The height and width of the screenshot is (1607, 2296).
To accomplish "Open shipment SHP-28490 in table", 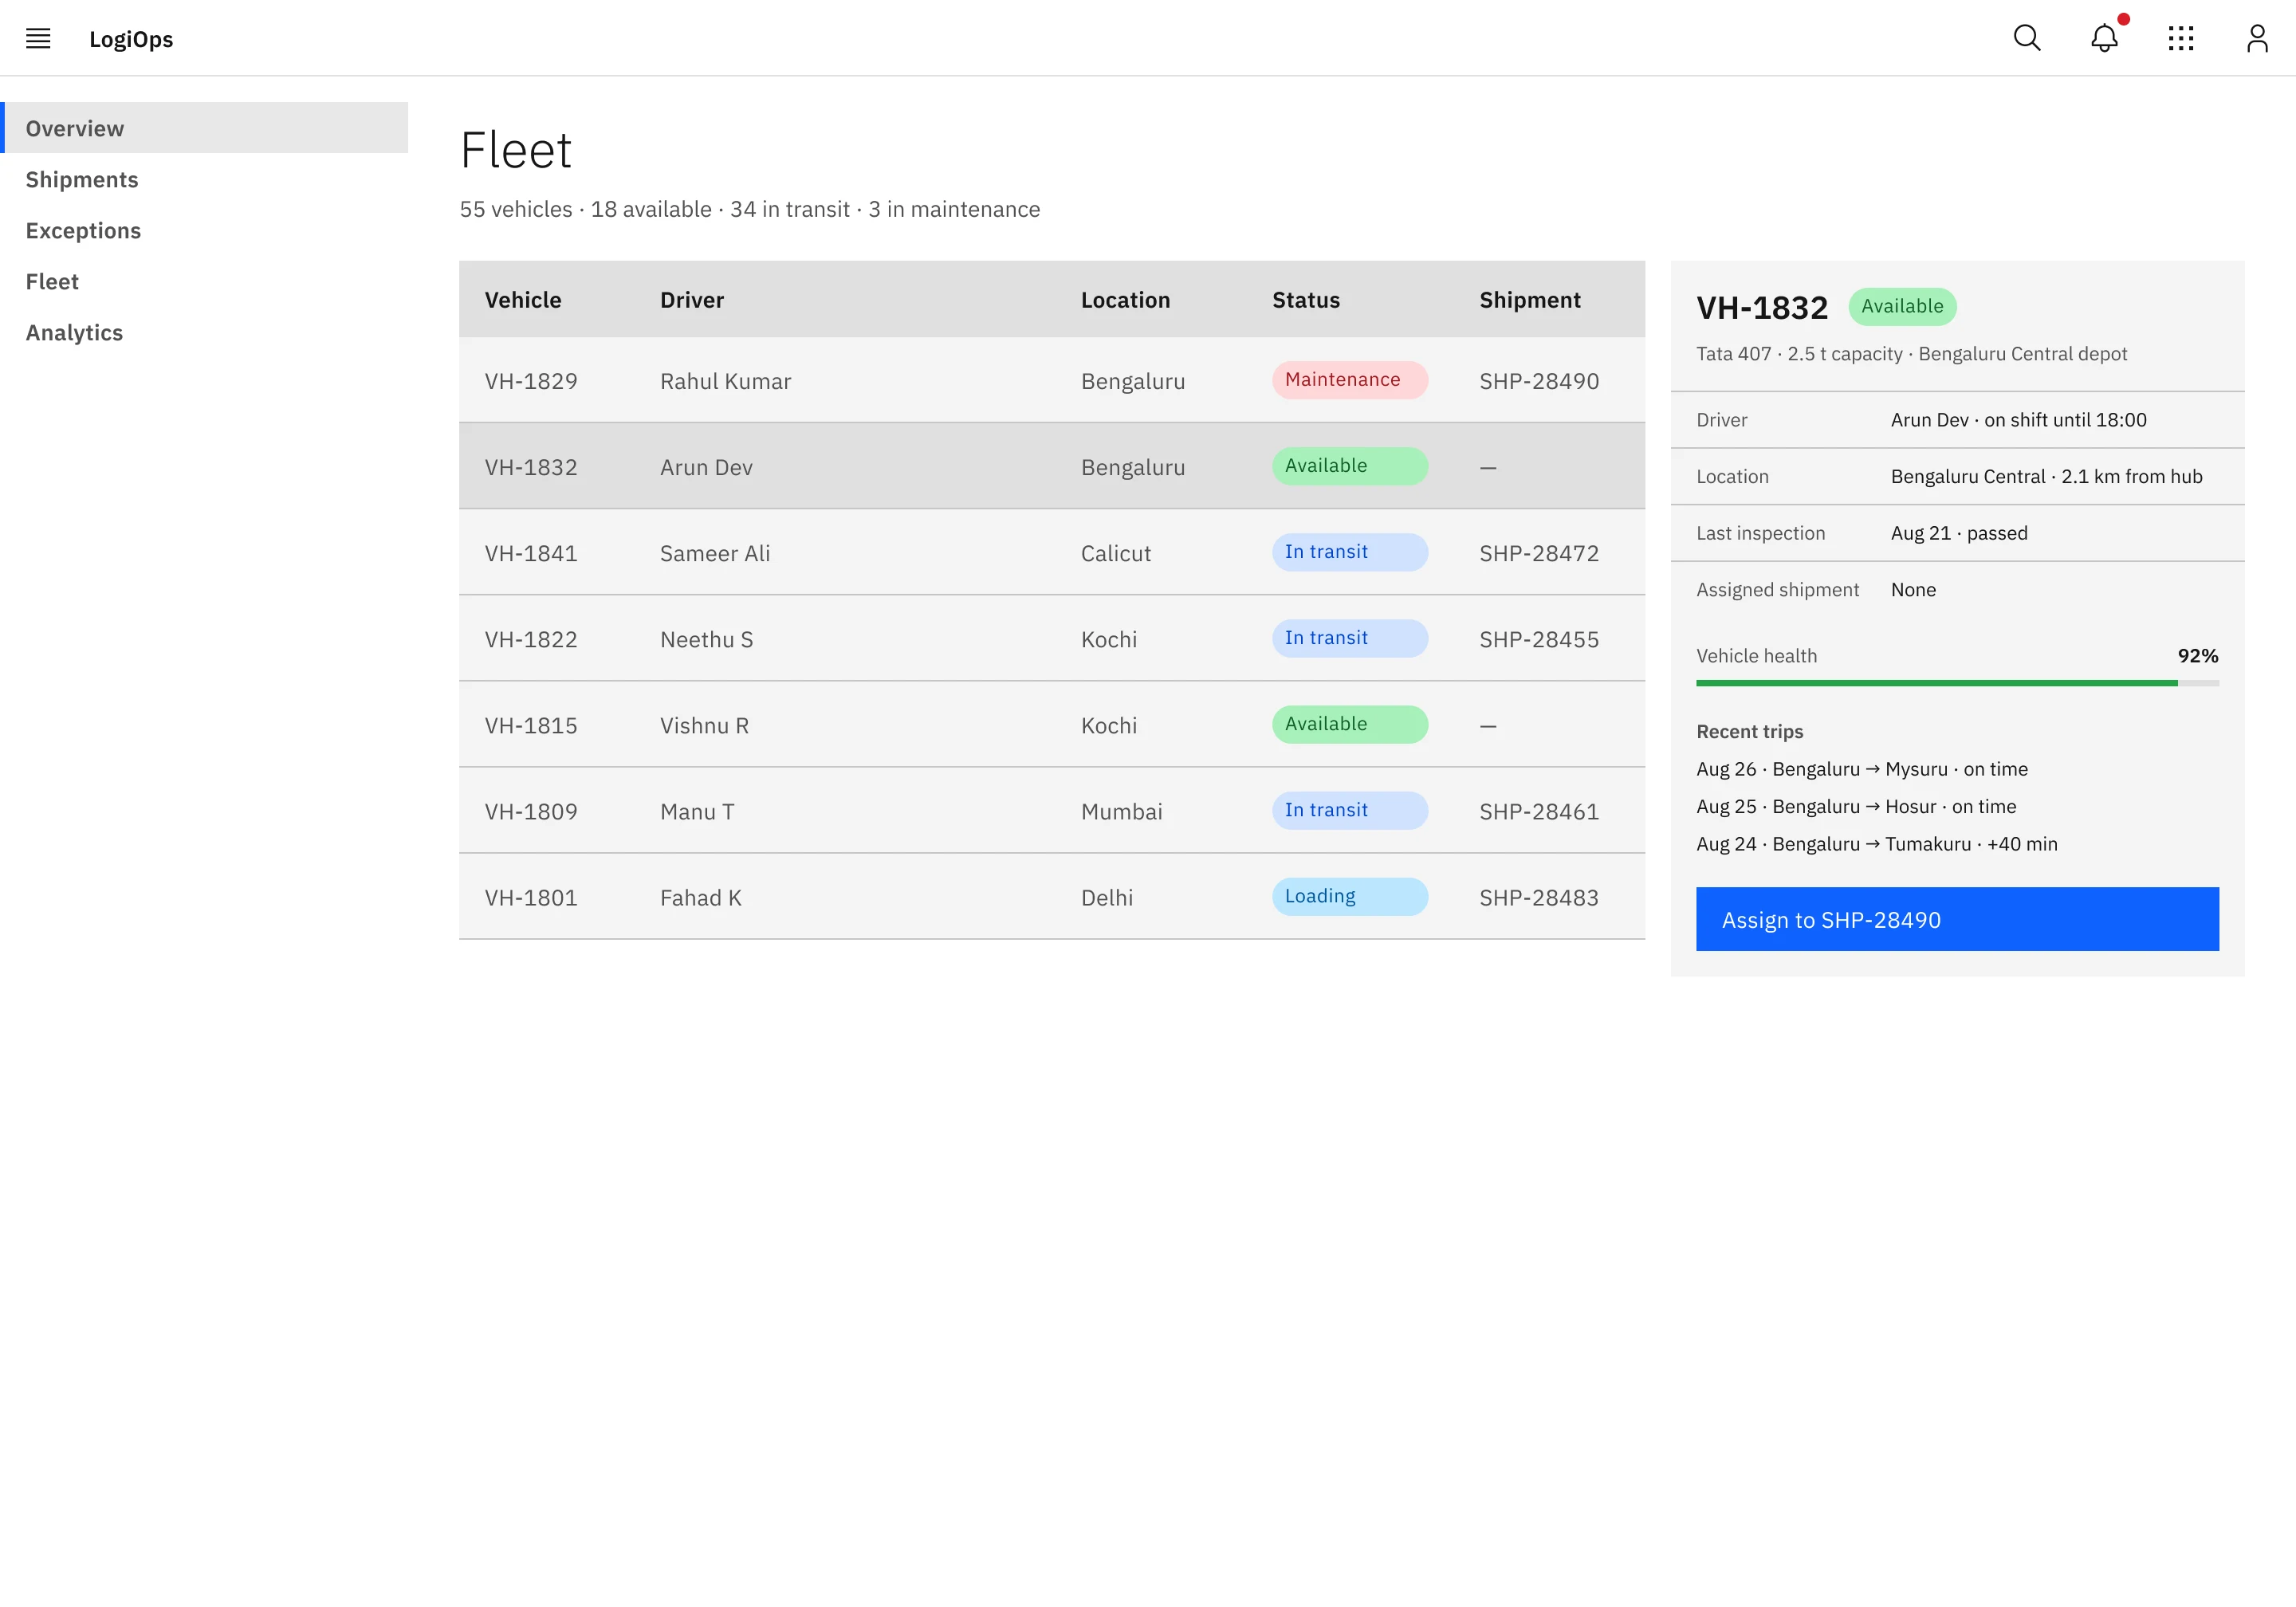I will [1539, 381].
